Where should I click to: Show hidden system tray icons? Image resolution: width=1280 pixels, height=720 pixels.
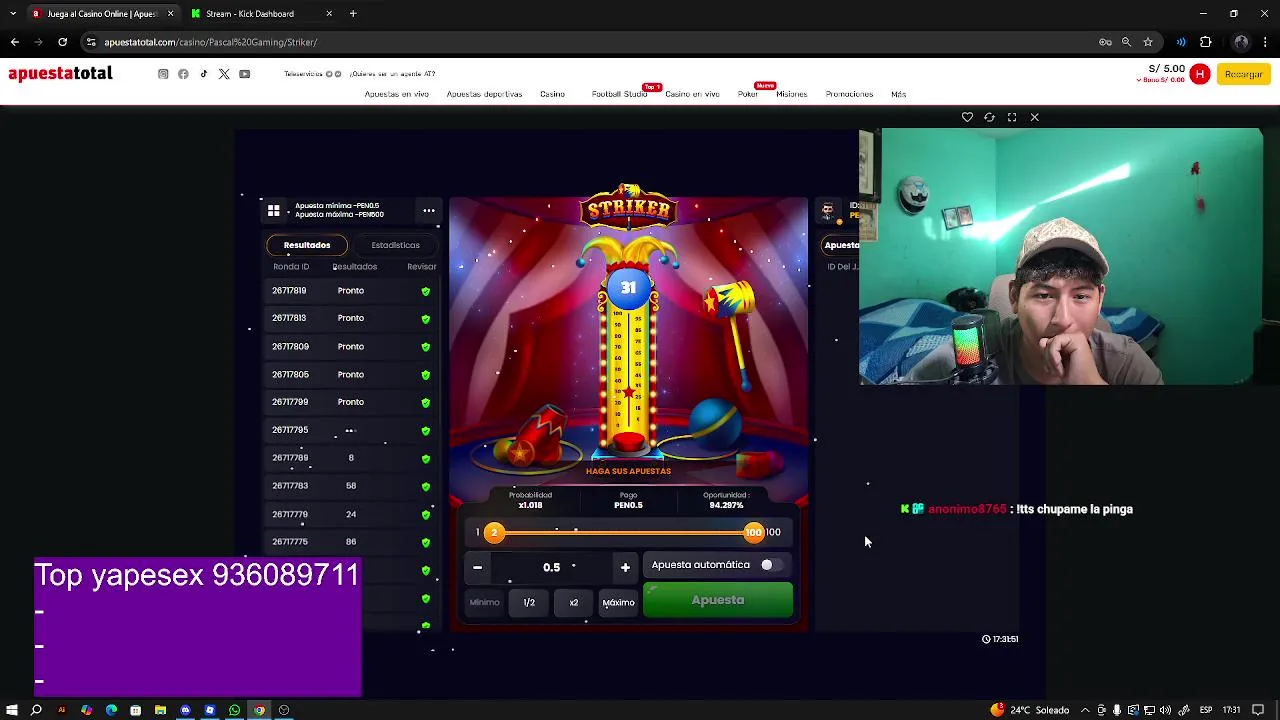[1085, 710]
